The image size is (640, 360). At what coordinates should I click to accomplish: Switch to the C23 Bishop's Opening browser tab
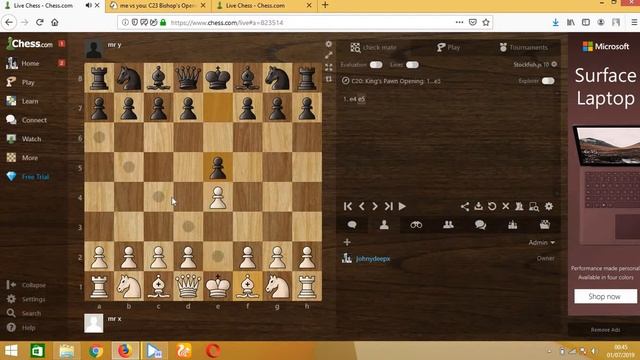158,6
